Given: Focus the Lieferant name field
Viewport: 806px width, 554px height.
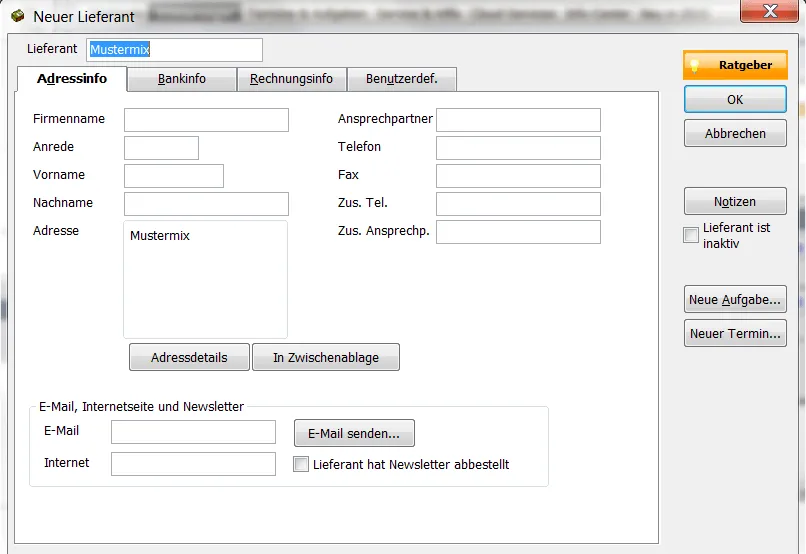Looking at the screenshot, I should pos(174,50).
